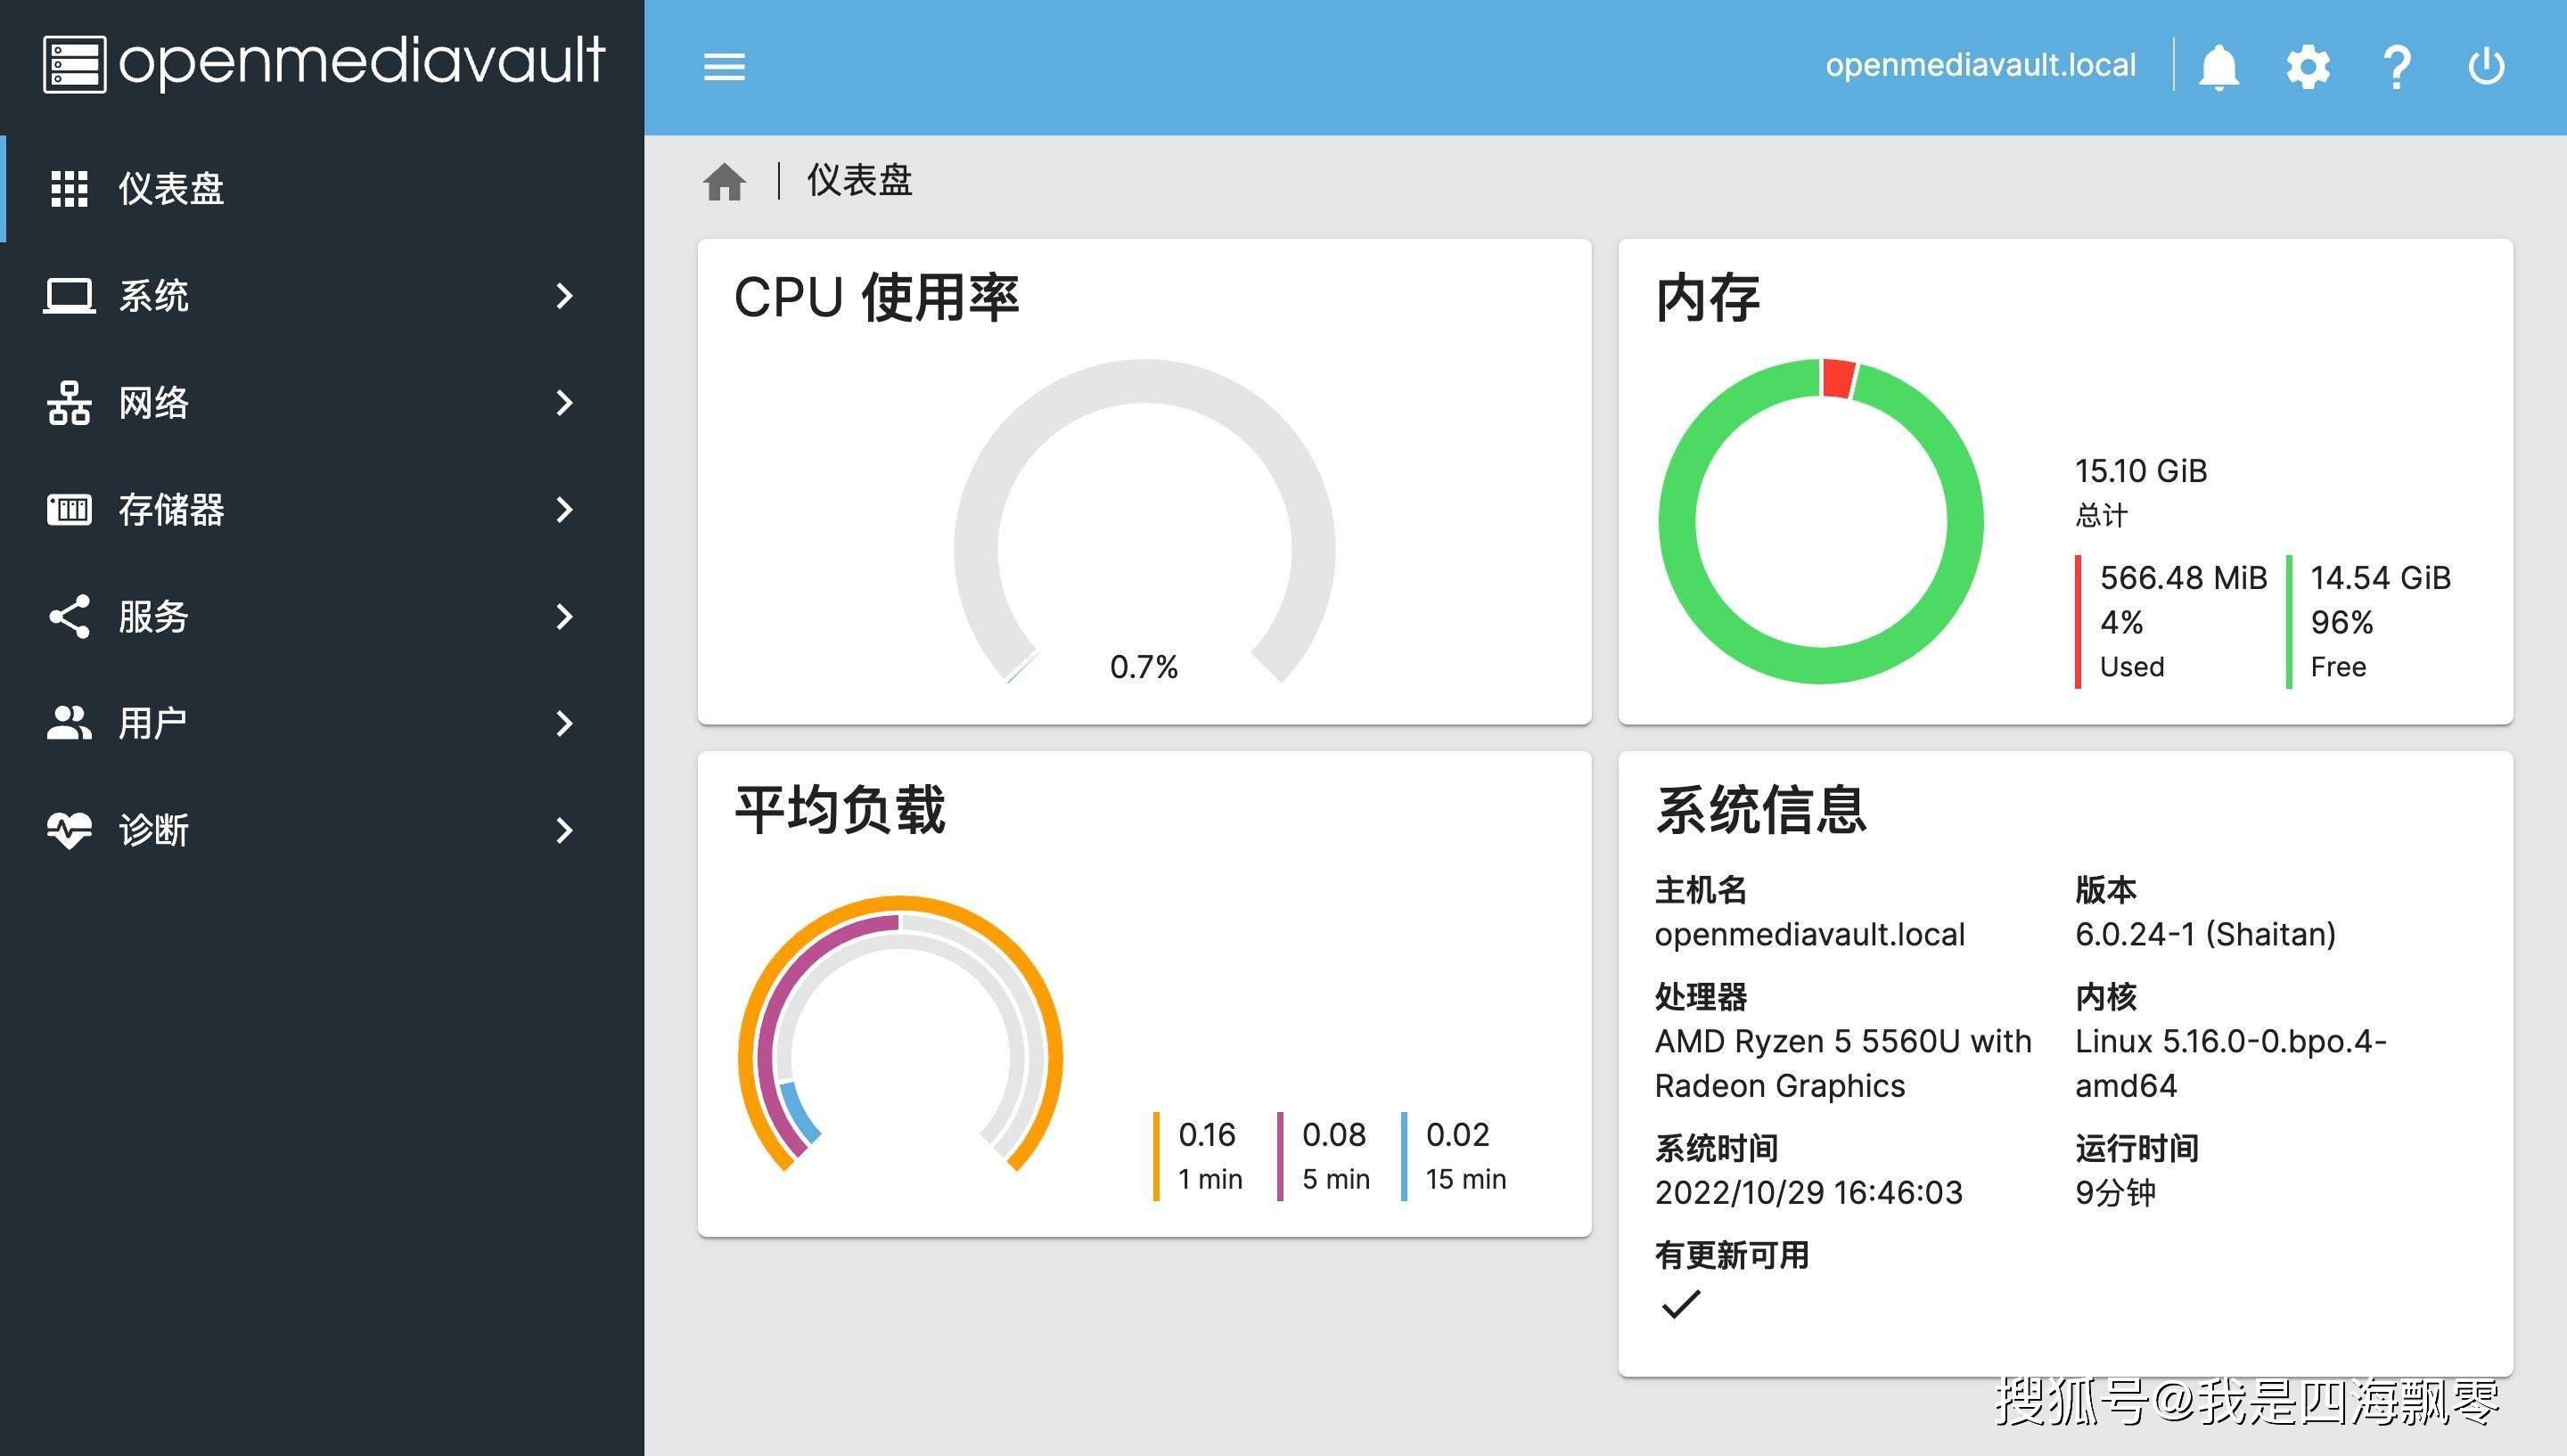
Task: Click the laptop icon beside 系统
Action: tap(69, 296)
